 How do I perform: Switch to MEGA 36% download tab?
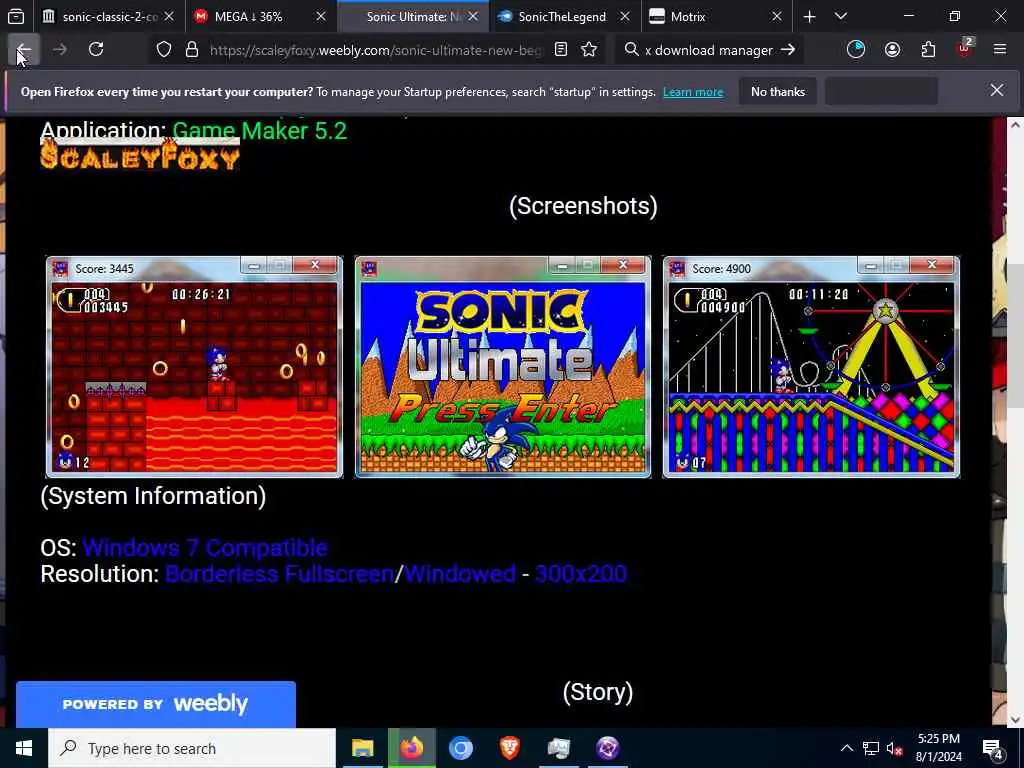(248, 17)
